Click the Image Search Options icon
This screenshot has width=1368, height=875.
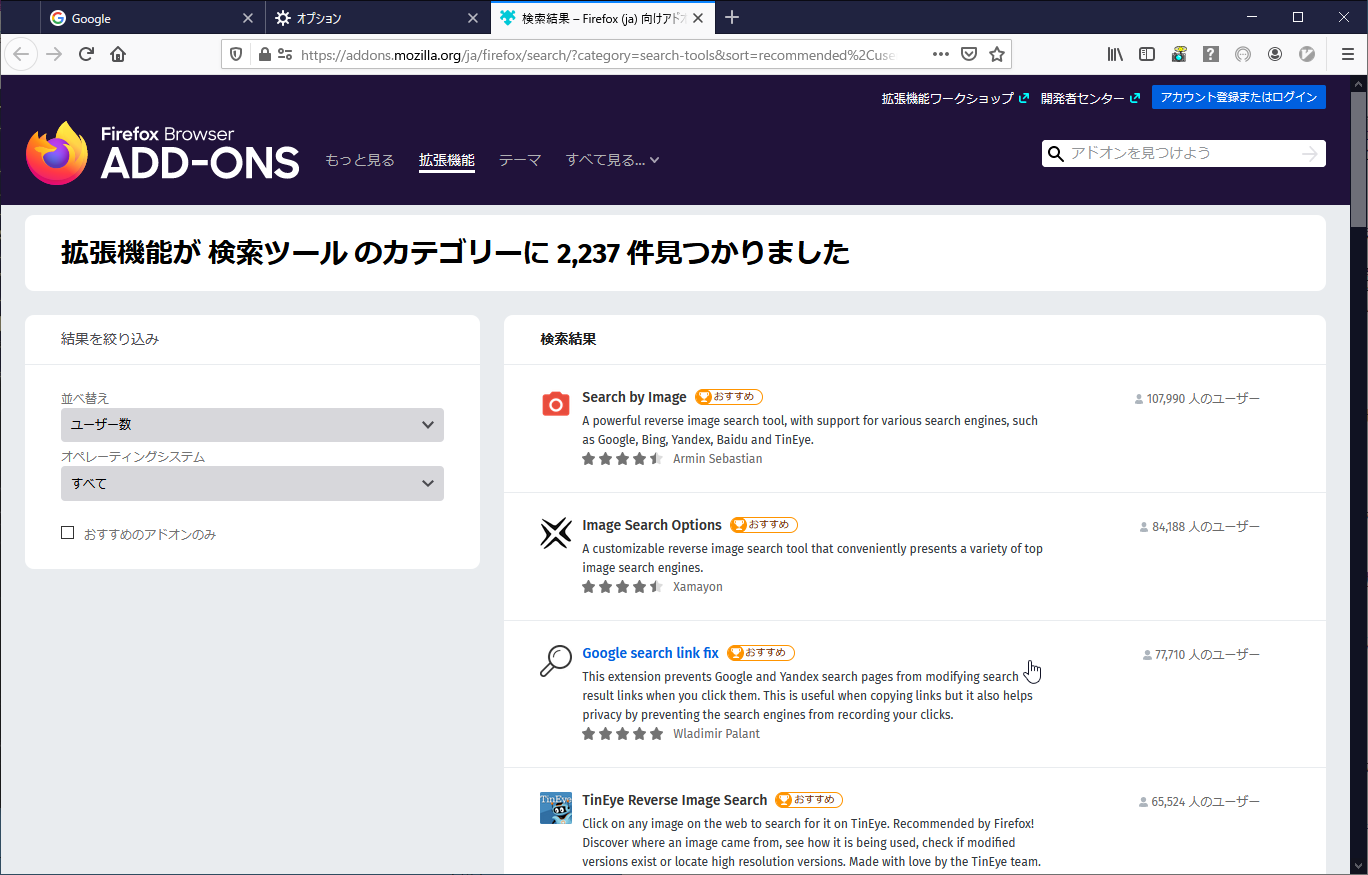pyautogui.click(x=556, y=533)
